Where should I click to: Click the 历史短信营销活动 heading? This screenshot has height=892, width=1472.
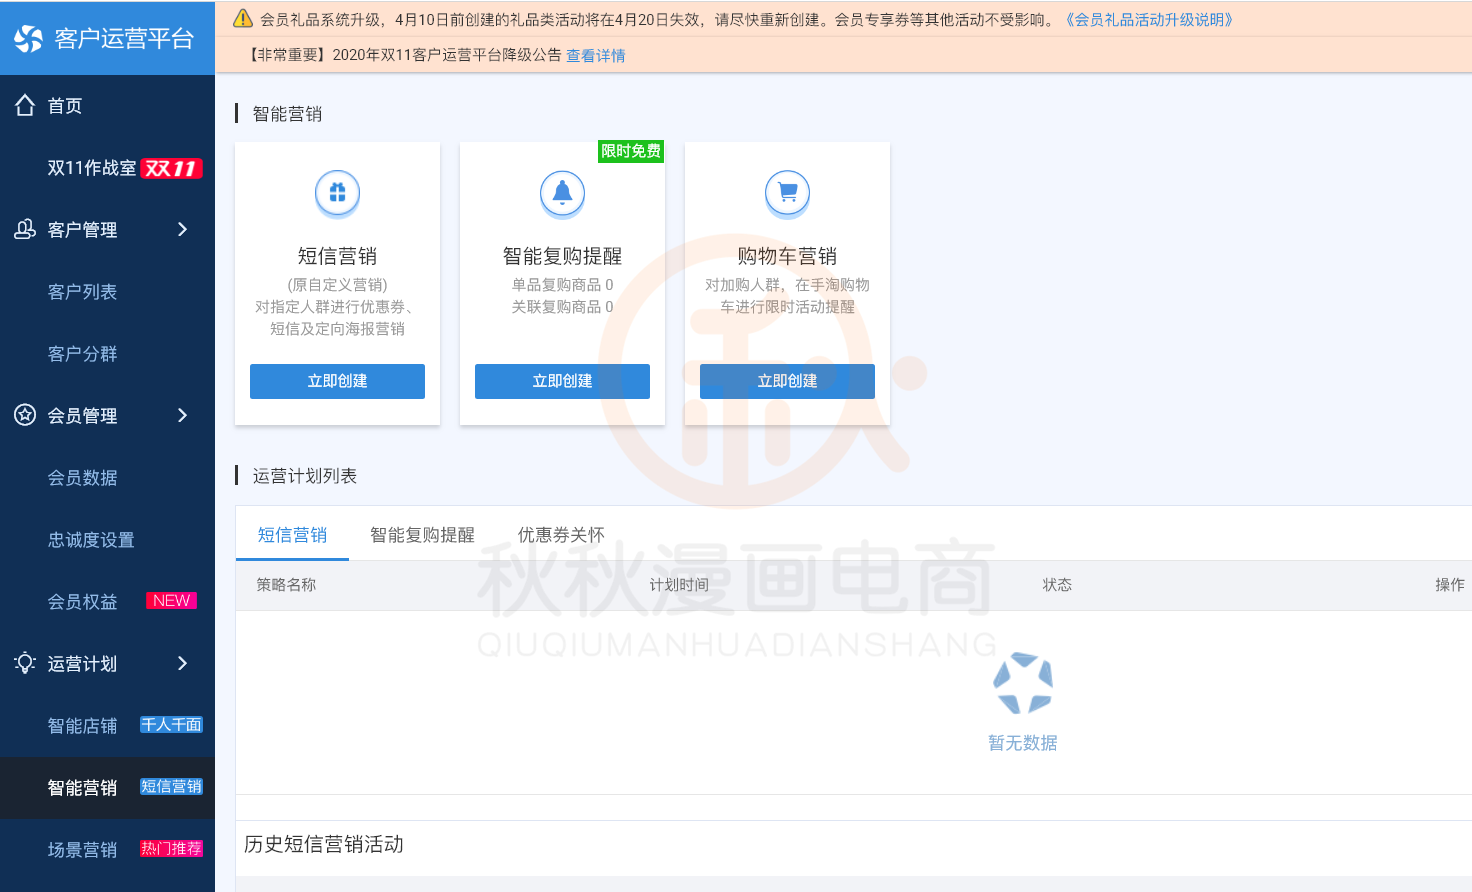point(324,844)
